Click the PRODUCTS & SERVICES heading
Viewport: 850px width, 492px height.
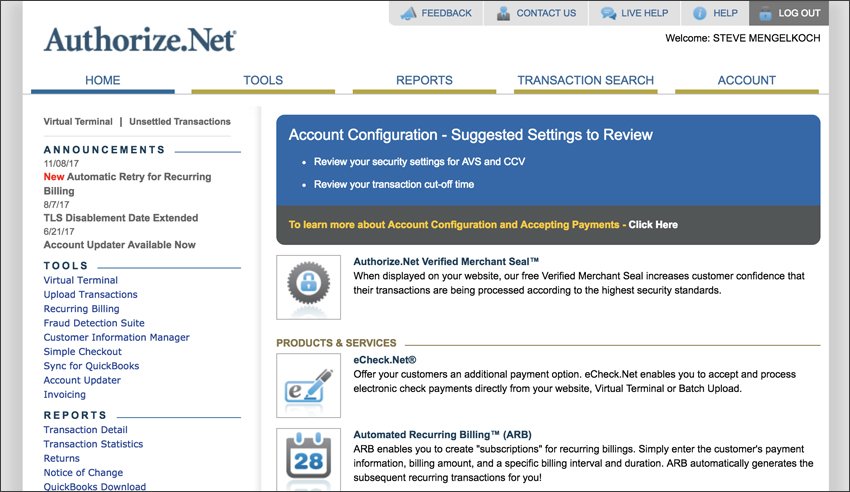coord(336,343)
